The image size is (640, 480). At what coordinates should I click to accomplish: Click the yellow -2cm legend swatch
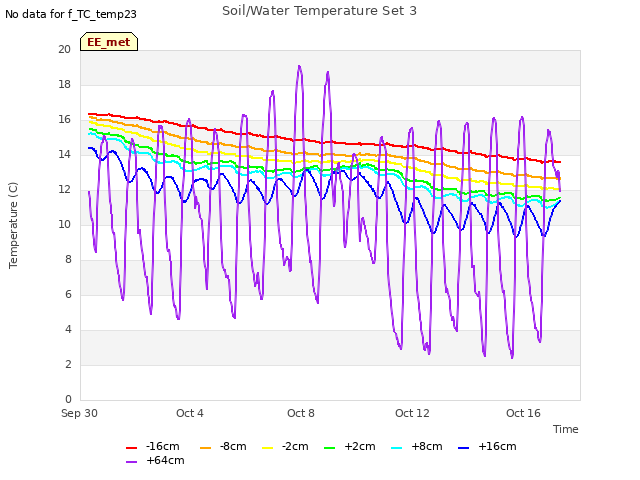coord(267,448)
